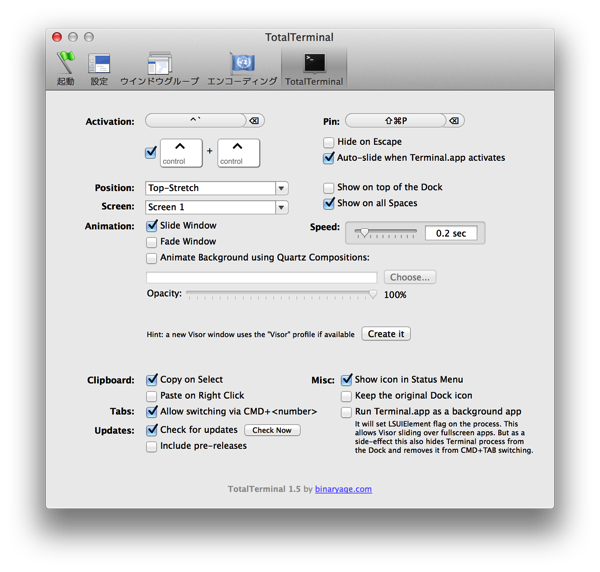Screen dimensions: 600x572
Task: Click the Choose... button
Action: pyautogui.click(x=410, y=277)
